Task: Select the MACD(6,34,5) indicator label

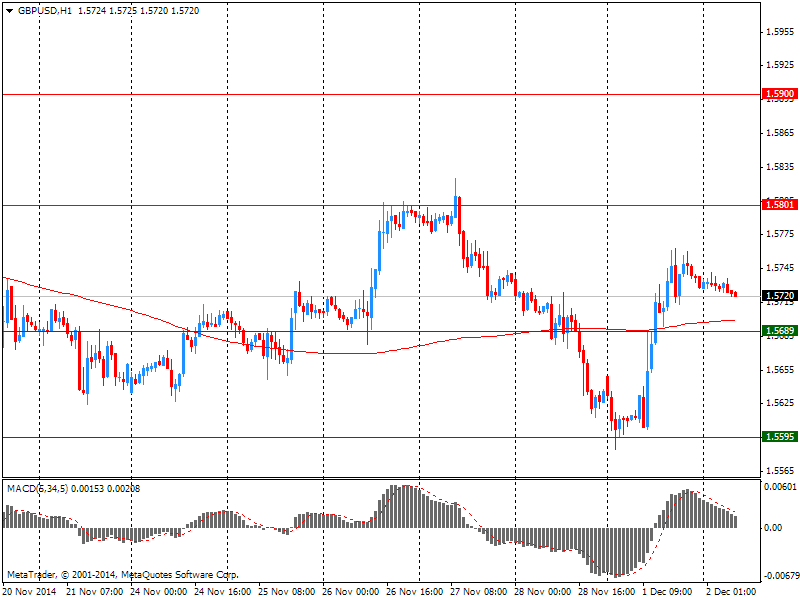Action: pos(37,488)
